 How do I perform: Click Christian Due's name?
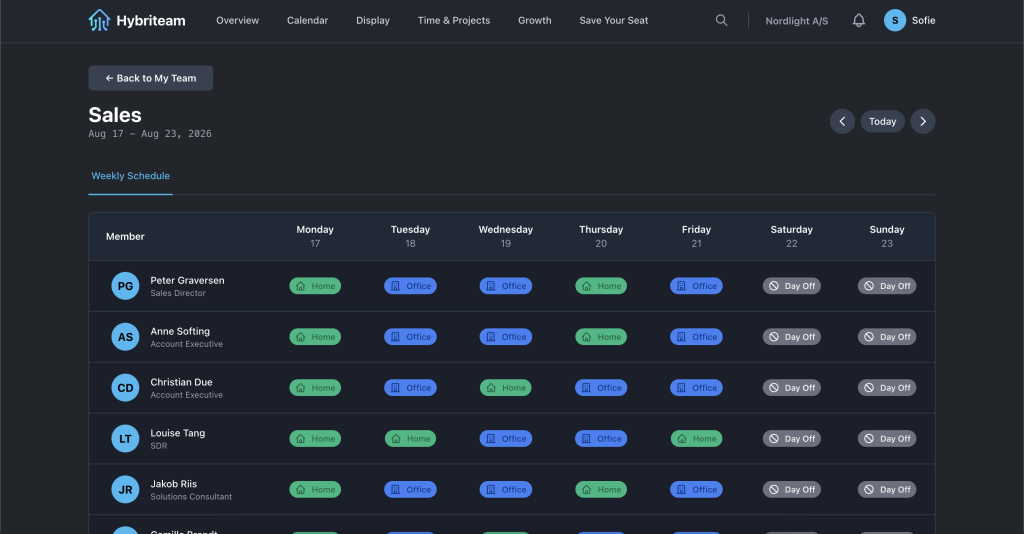[x=182, y=382]
